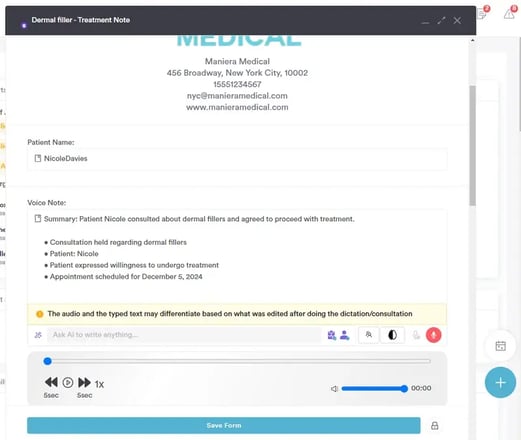Mute audio using the speaker icon
This screenshot has height=440, width=521.
[334, 389]
